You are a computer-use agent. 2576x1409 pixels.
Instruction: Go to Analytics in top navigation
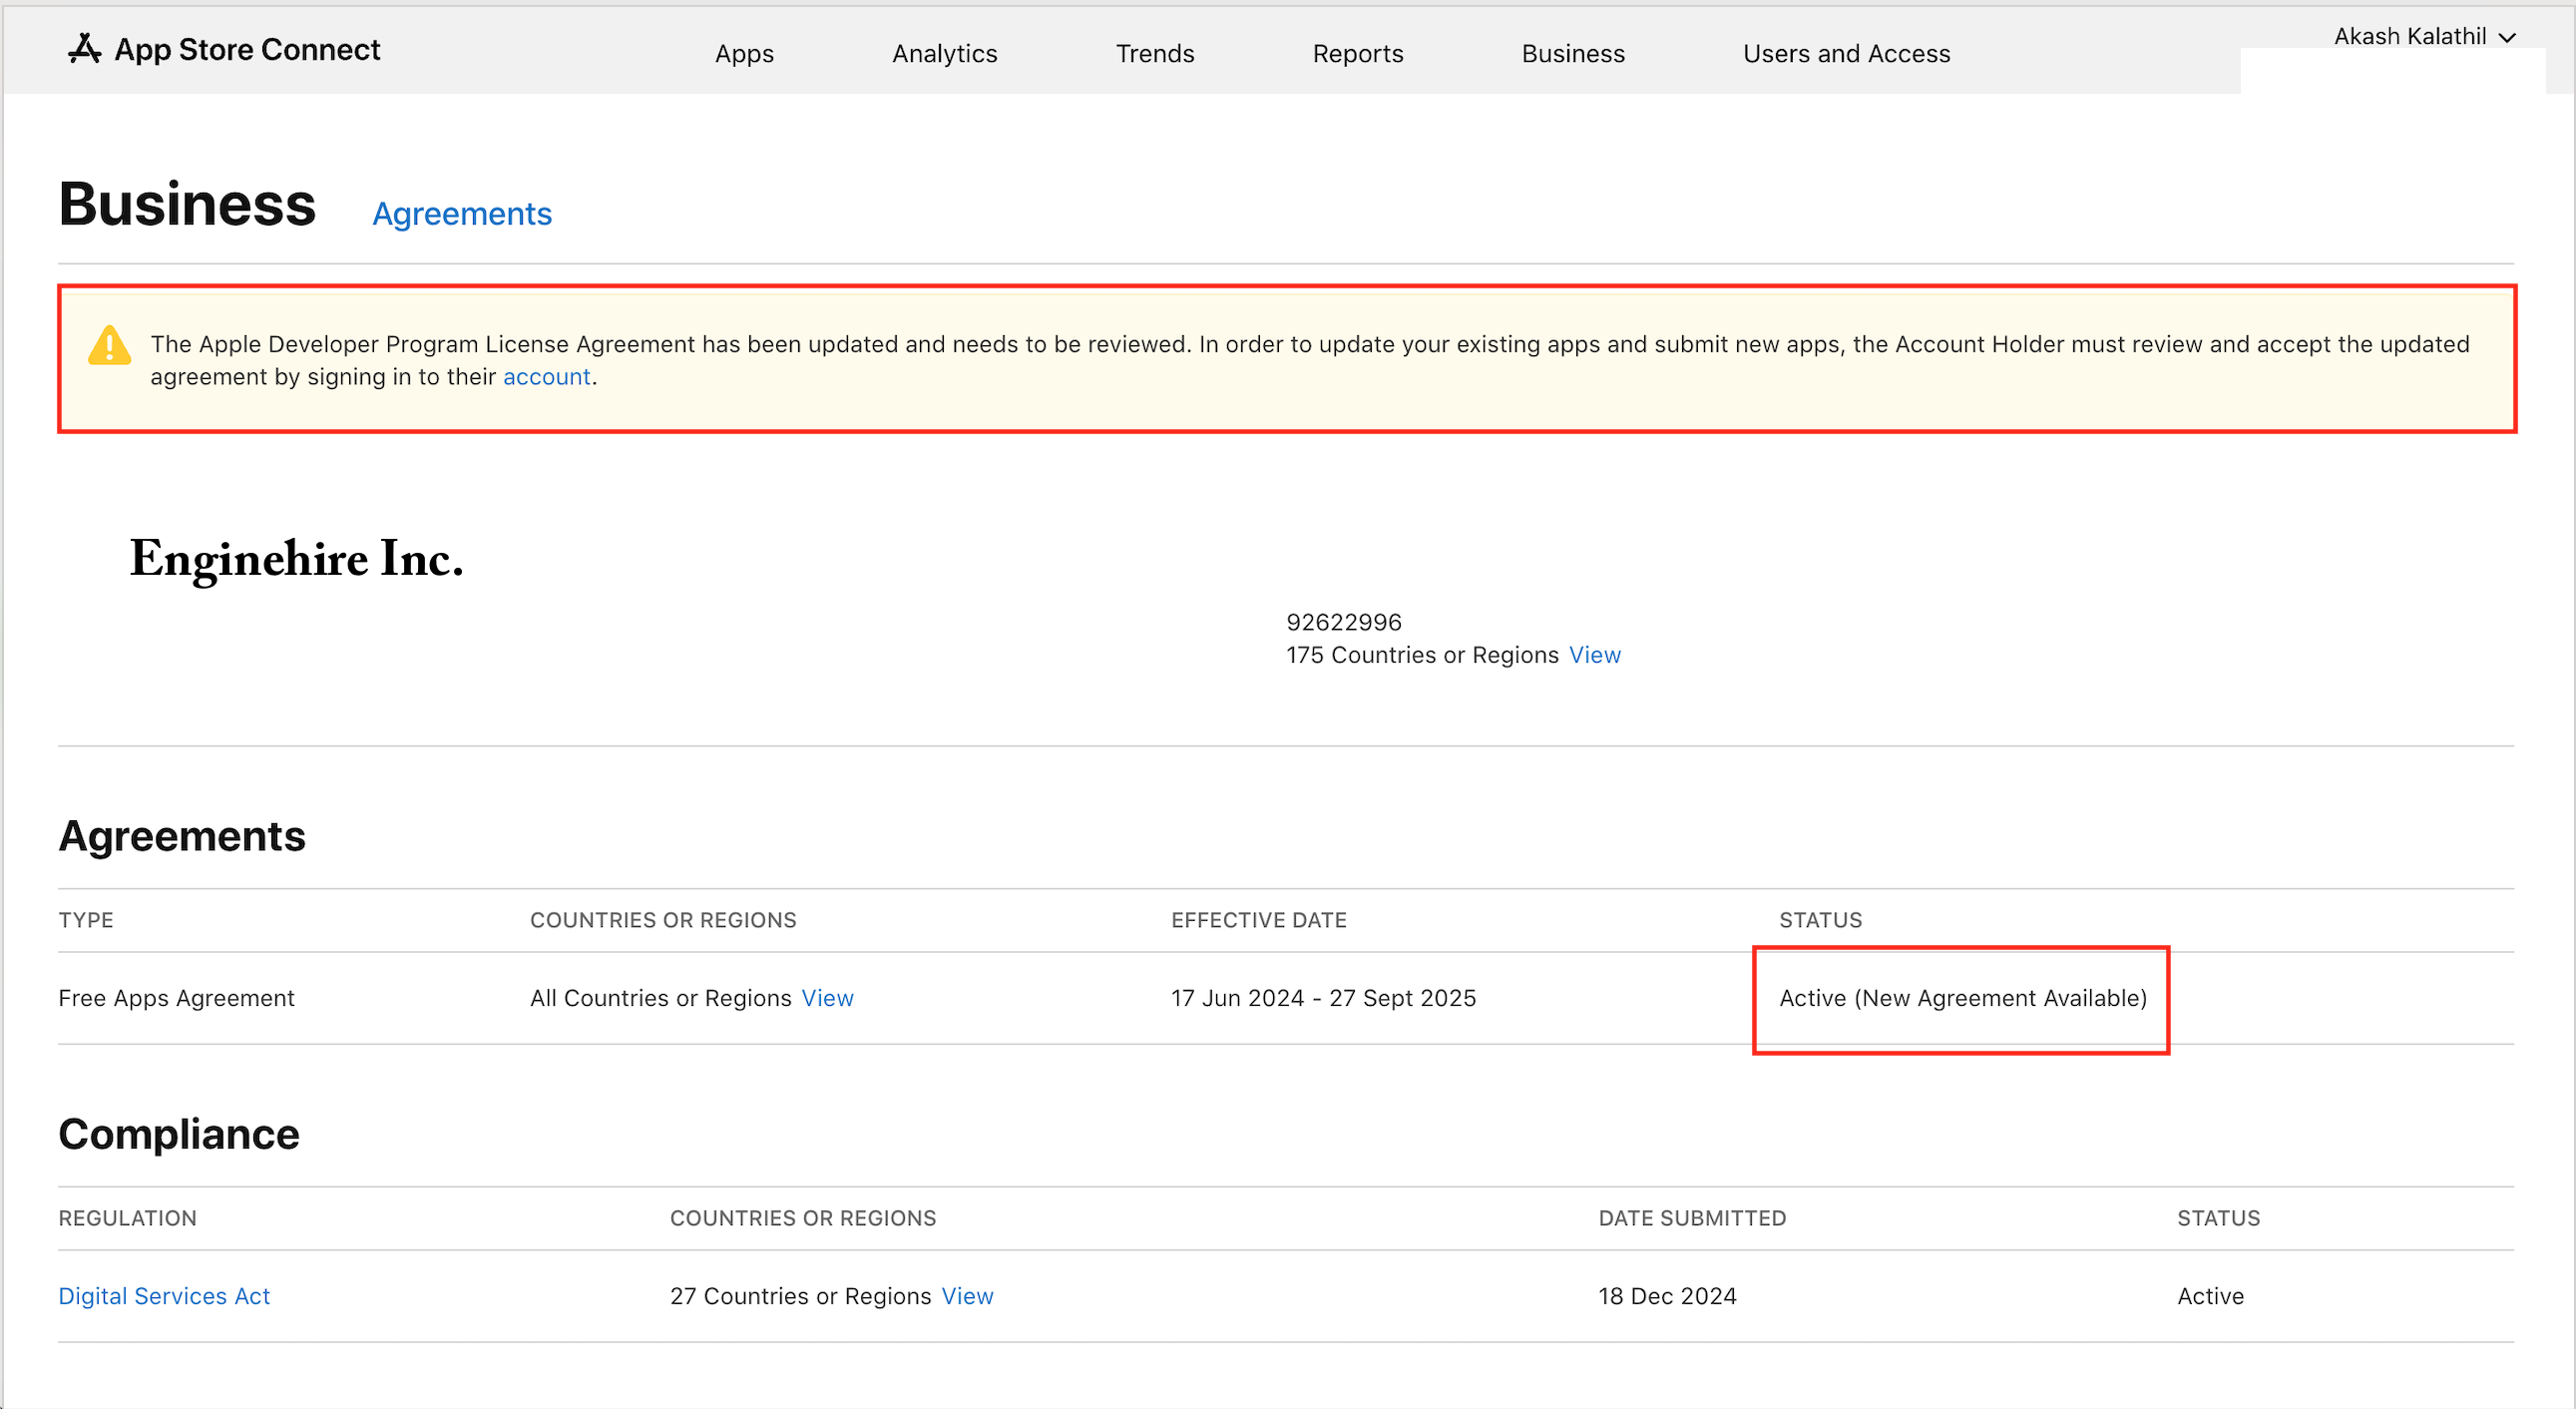(944, 54)
